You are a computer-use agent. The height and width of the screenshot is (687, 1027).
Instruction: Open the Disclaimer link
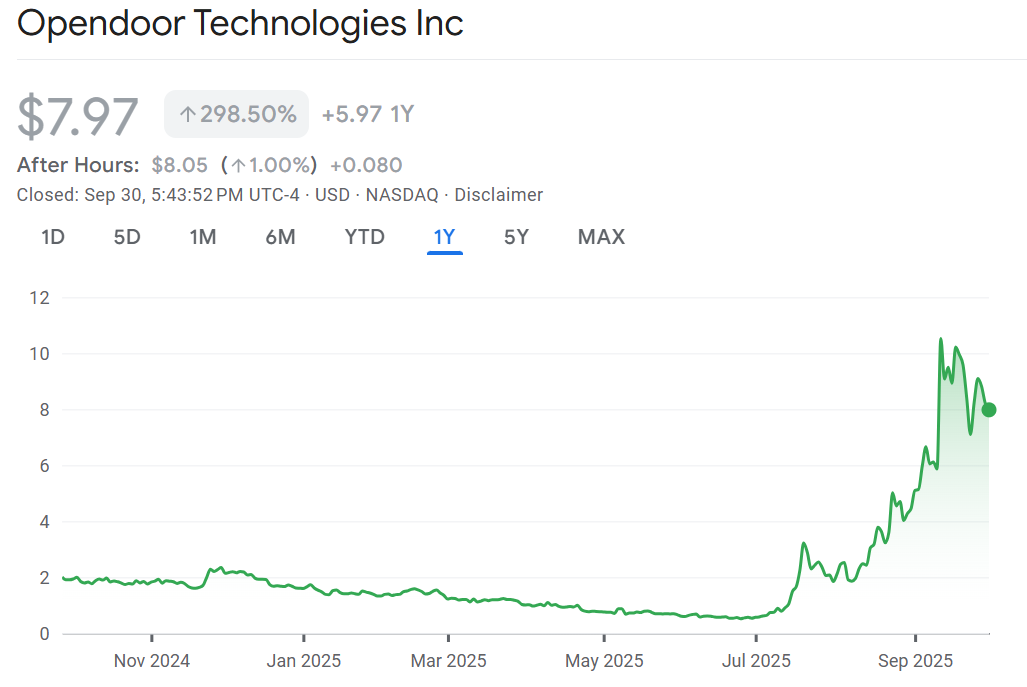tap(499, 195)
